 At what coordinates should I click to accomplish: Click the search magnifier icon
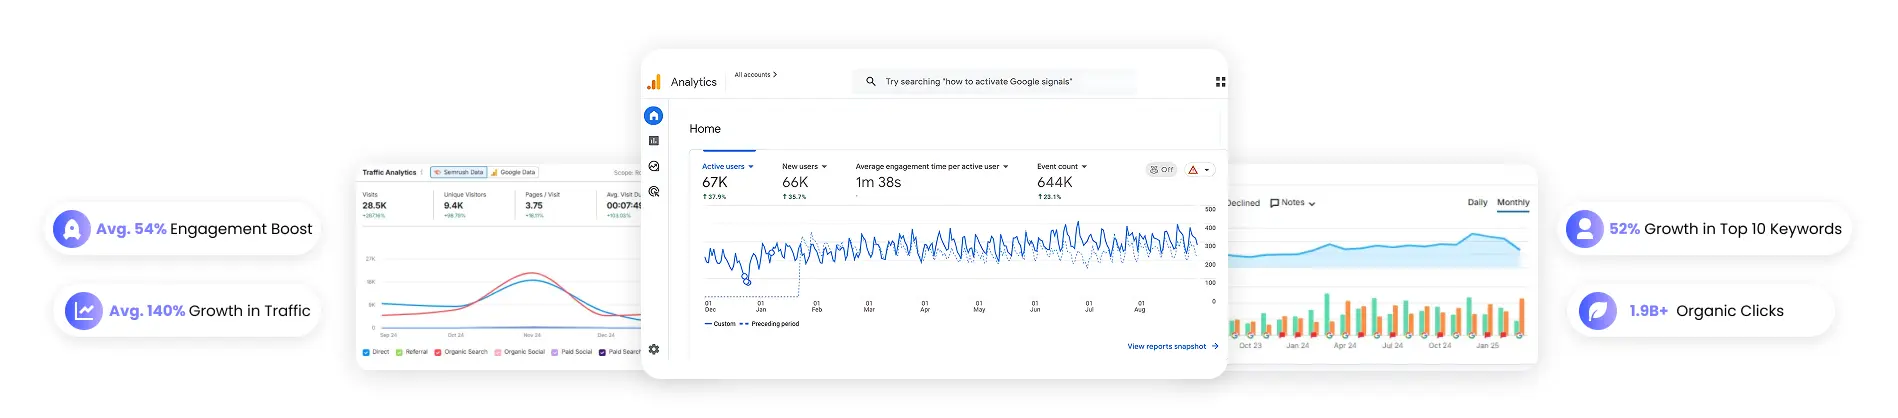pyautogui.click(x=870, y=82)
